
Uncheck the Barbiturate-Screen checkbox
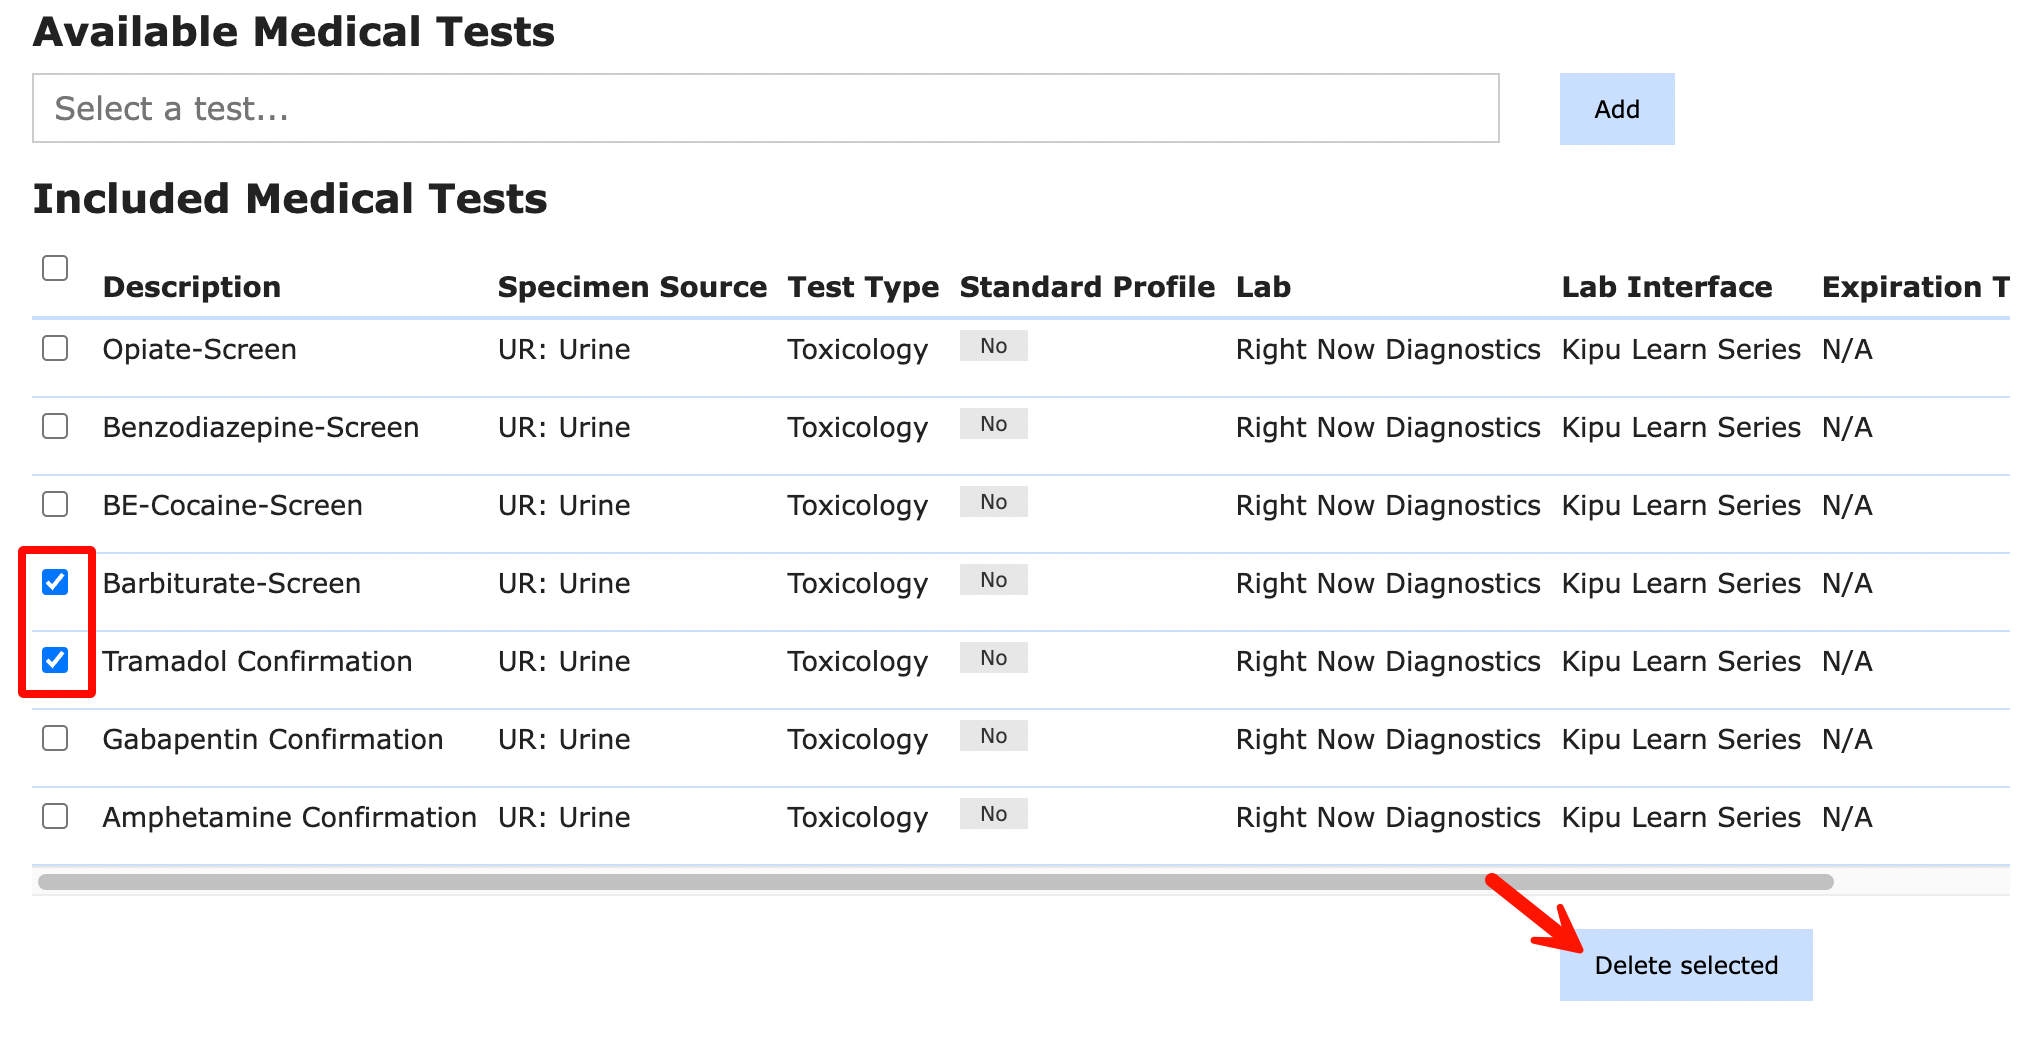point(55,582)
